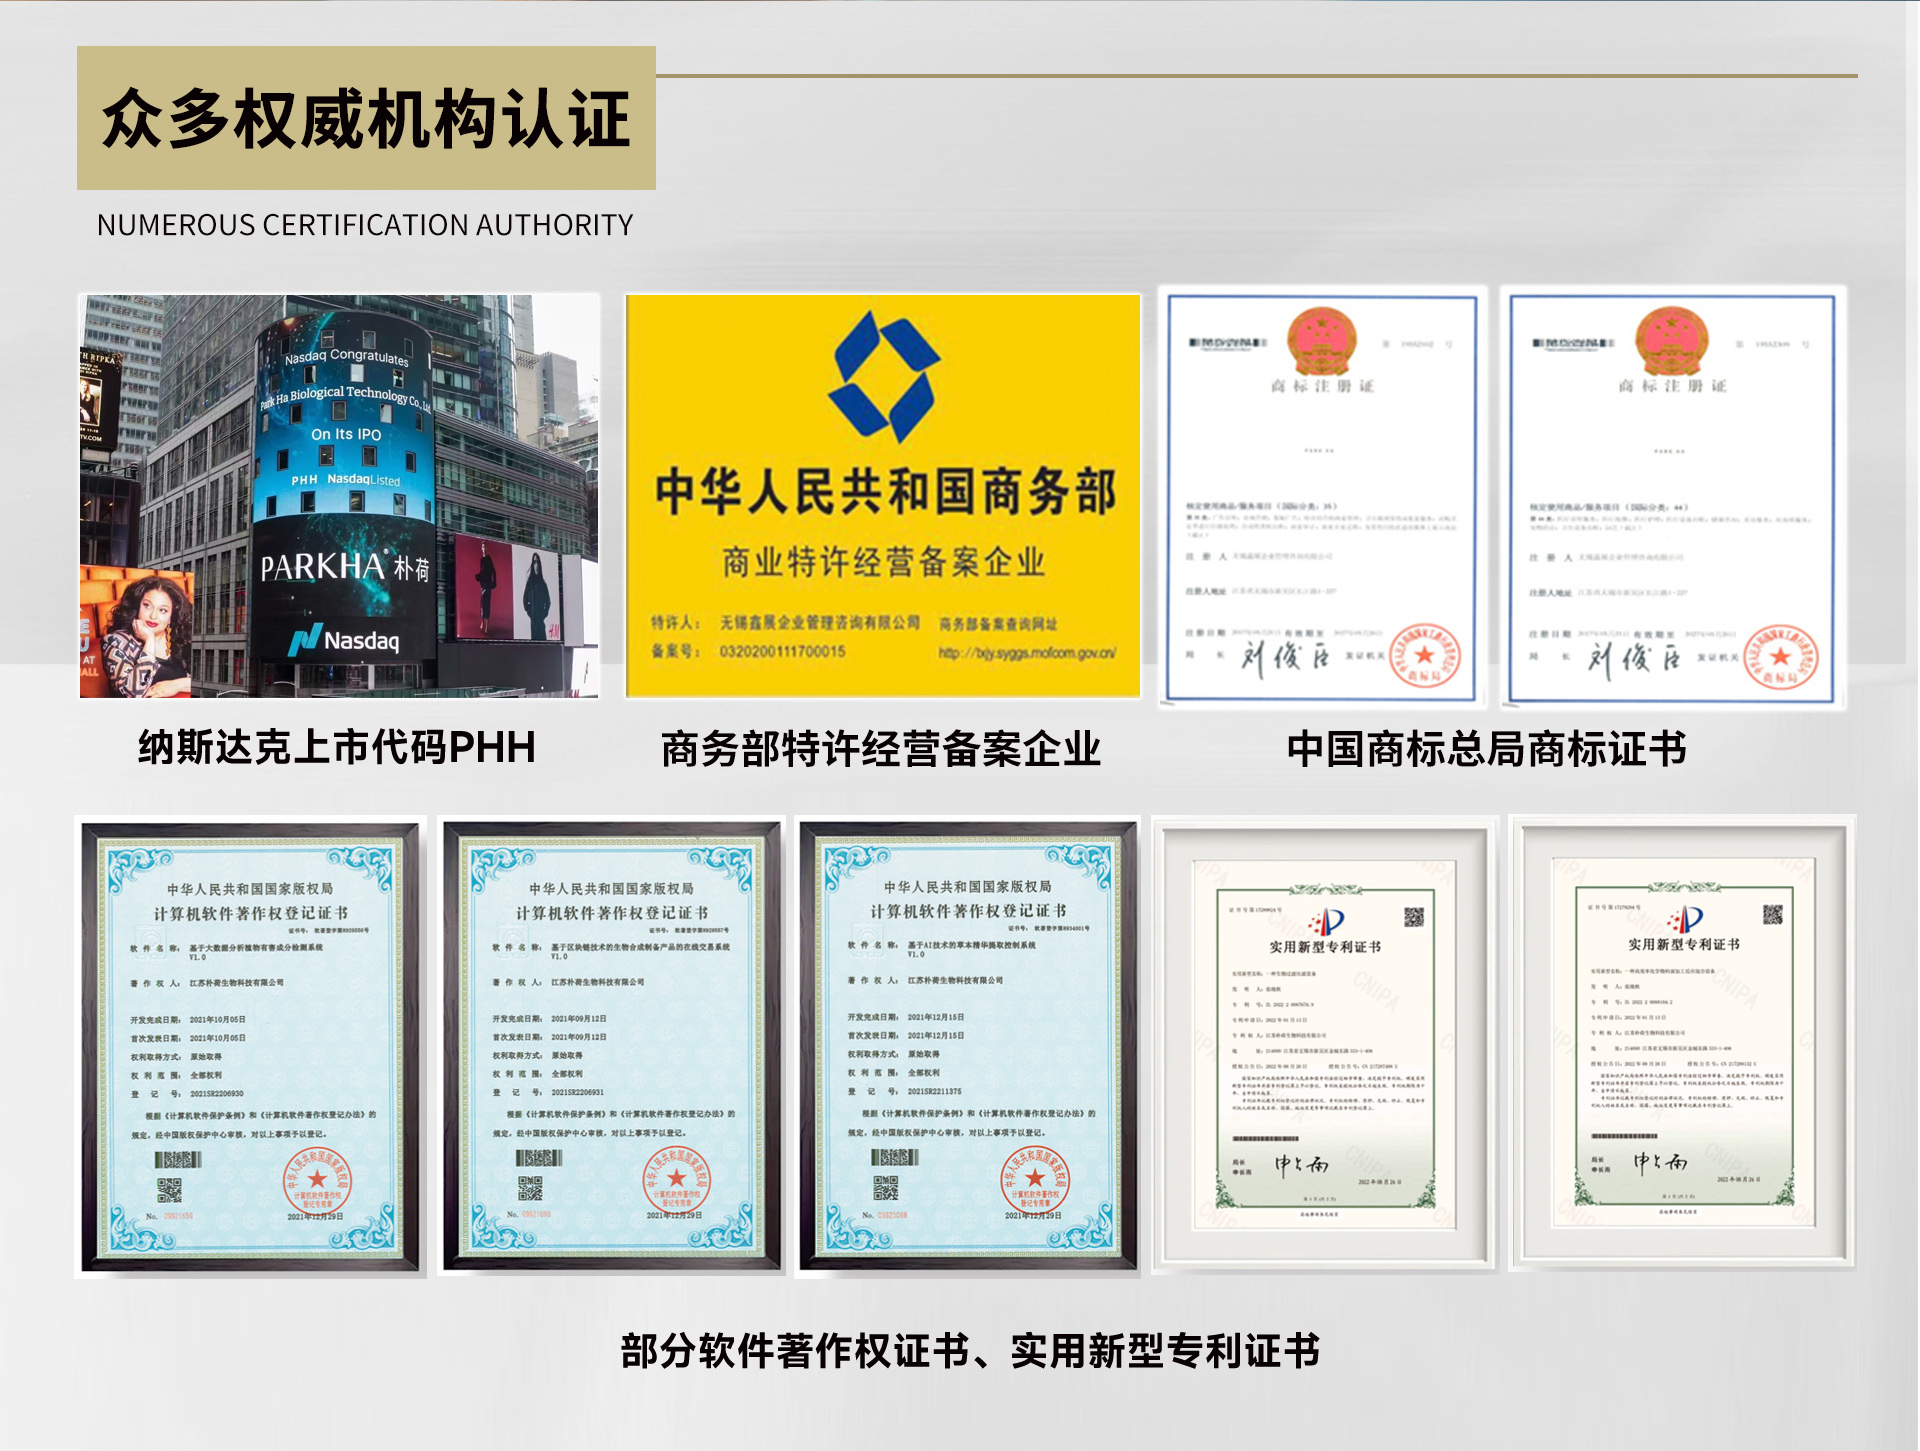The image size is (1920, 1451).
Task: Click the caption 纳斯达克上市代码PHH
Action: tap(337, 747)
